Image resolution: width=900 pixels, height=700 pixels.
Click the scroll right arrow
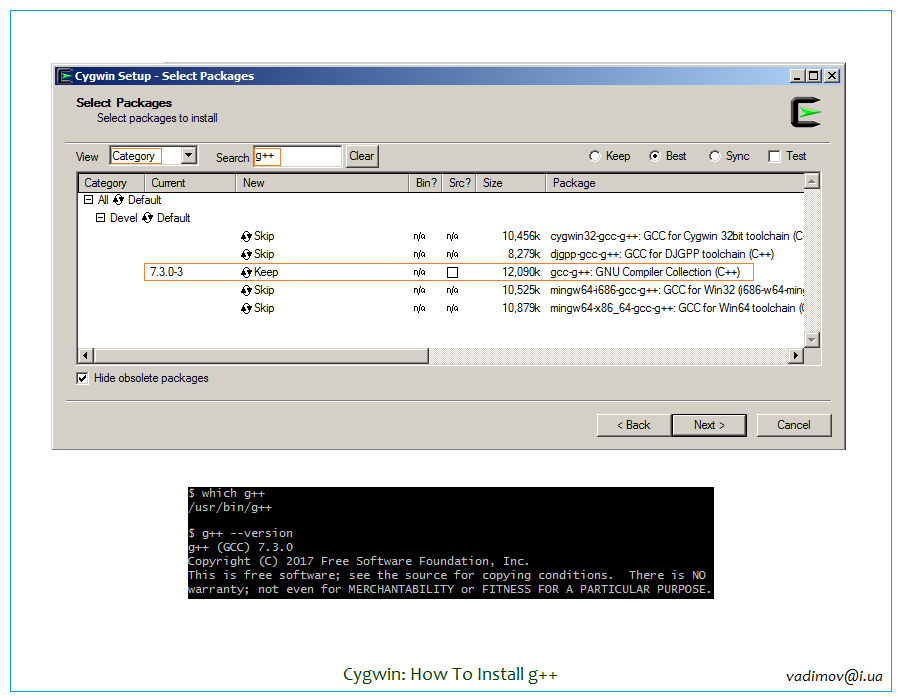click(796, 356)
